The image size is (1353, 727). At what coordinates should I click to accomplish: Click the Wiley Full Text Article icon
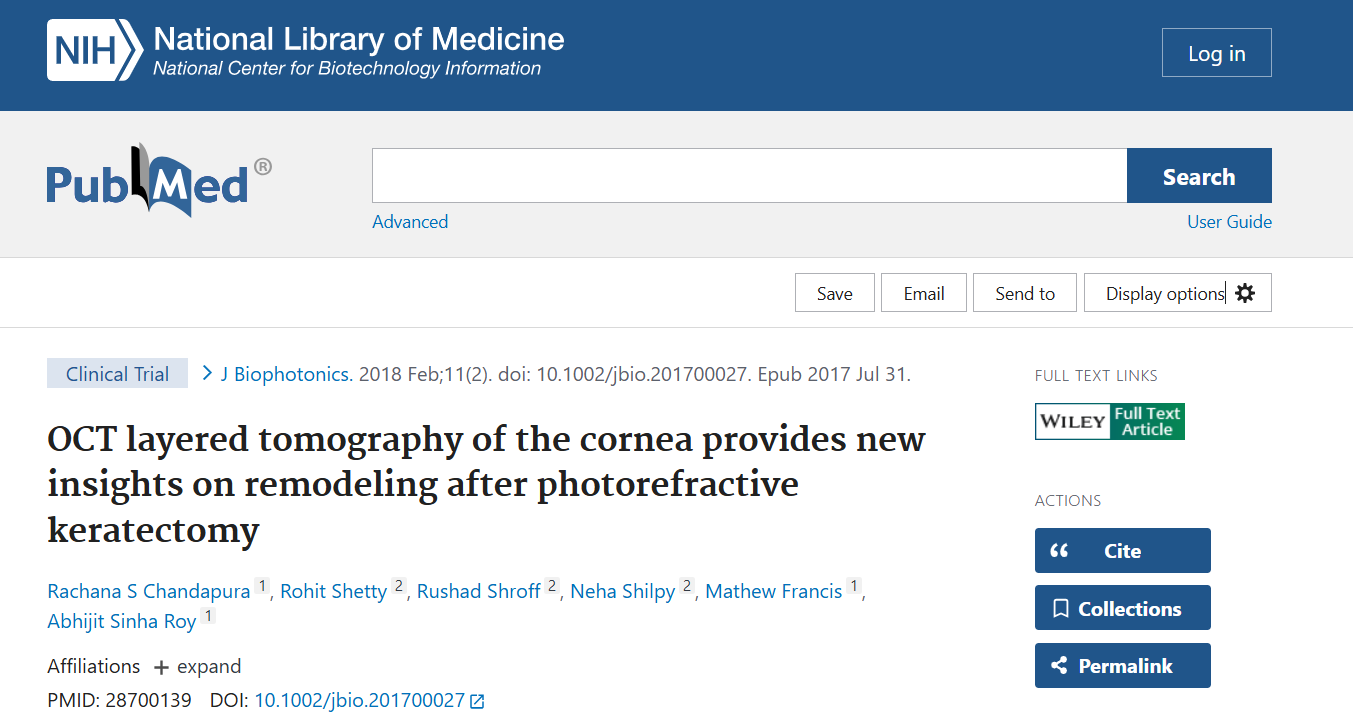1109,421
